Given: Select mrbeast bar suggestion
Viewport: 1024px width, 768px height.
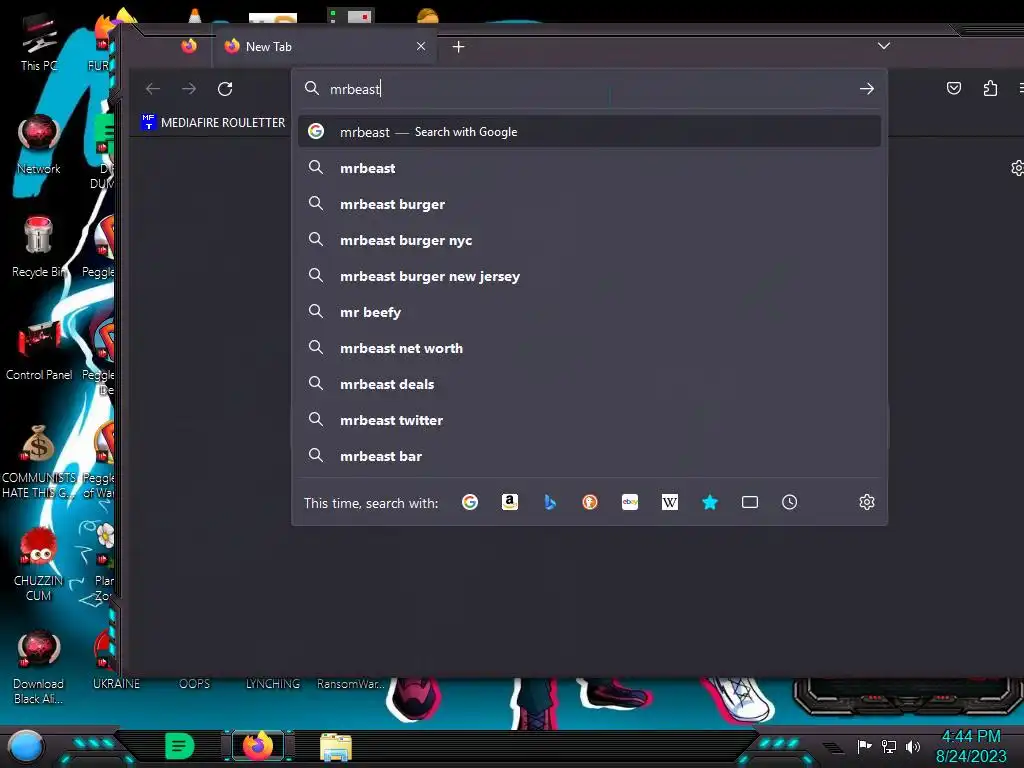Looking at the screenshot, I should [589, 456].
